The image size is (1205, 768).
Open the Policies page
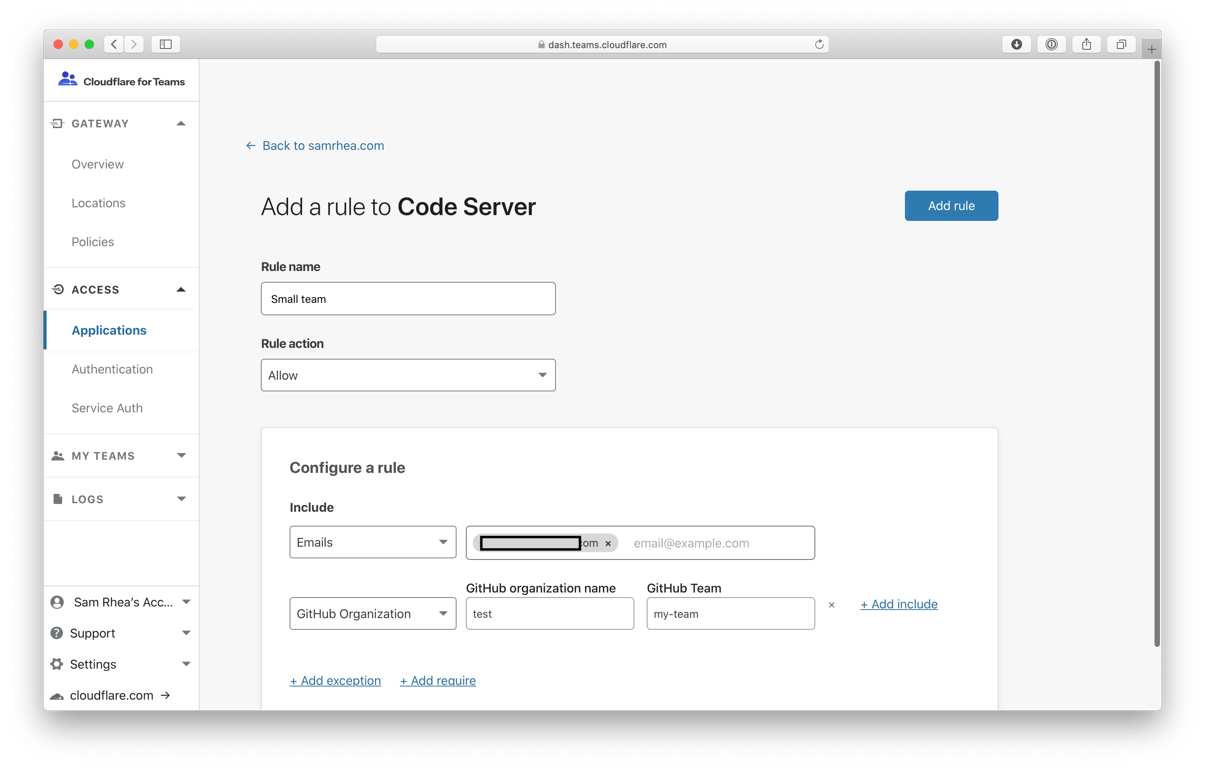[x=93, y=242]
